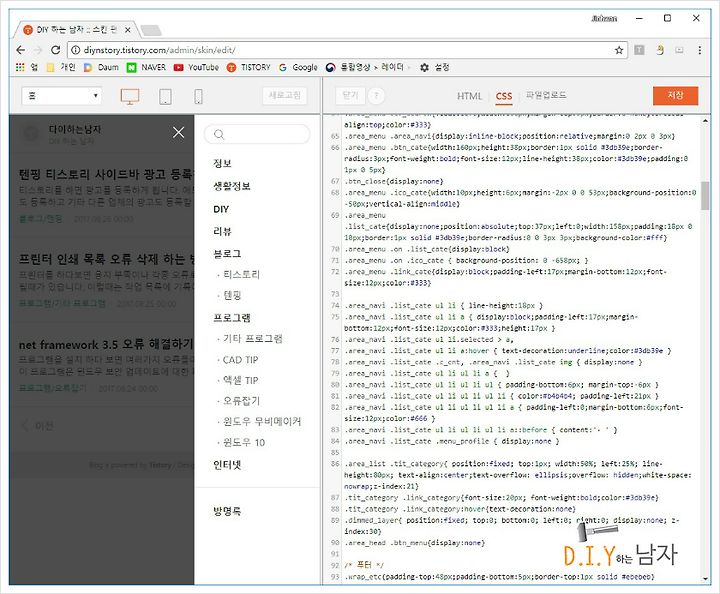Image resolution: width=720 pixels, height=594 pixels.
Task: Open post 텐핑 티스토리 사이드바 광고 등록
Action: [x=106, y=174]
